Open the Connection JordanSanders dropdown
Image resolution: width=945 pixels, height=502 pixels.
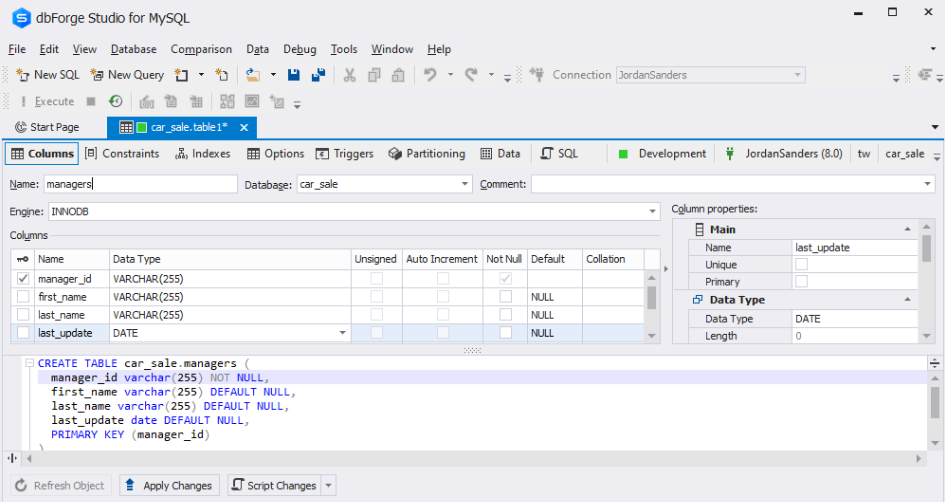797,75
